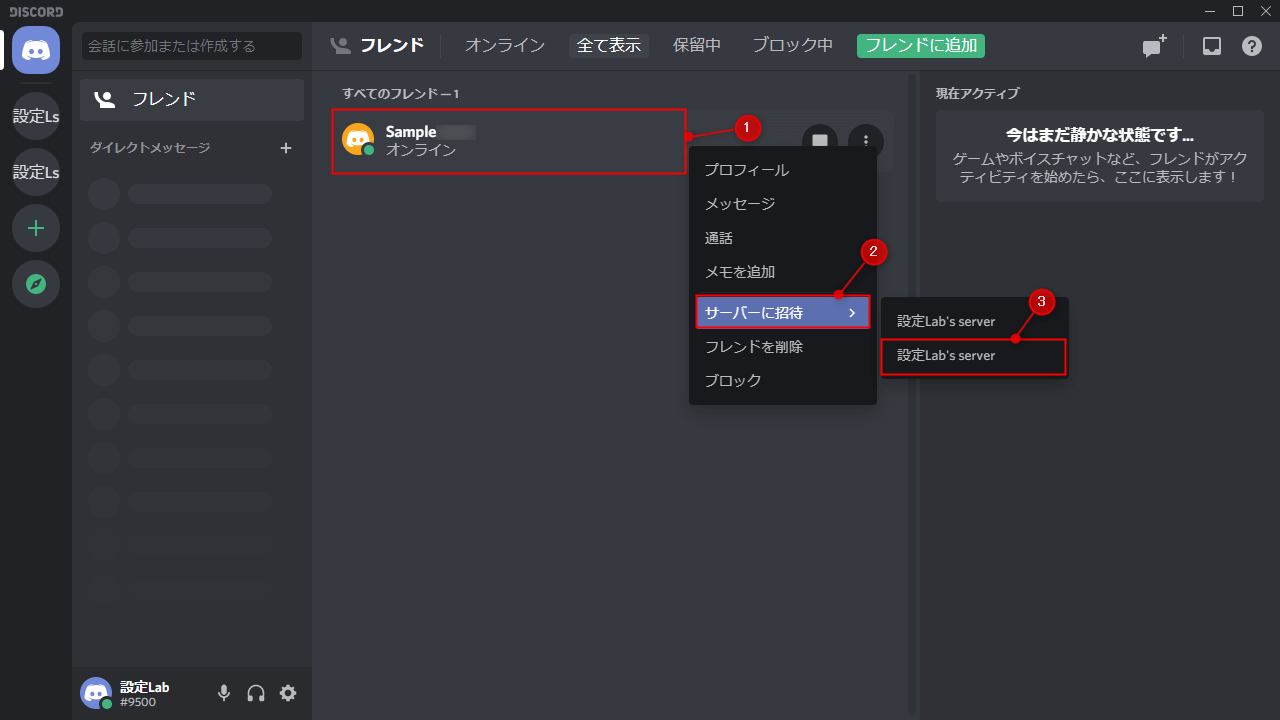Screen dimensions: 1280x720
Task: Create DM with plus next to ダイレクトメッセージ
Action: click(286, 148)
